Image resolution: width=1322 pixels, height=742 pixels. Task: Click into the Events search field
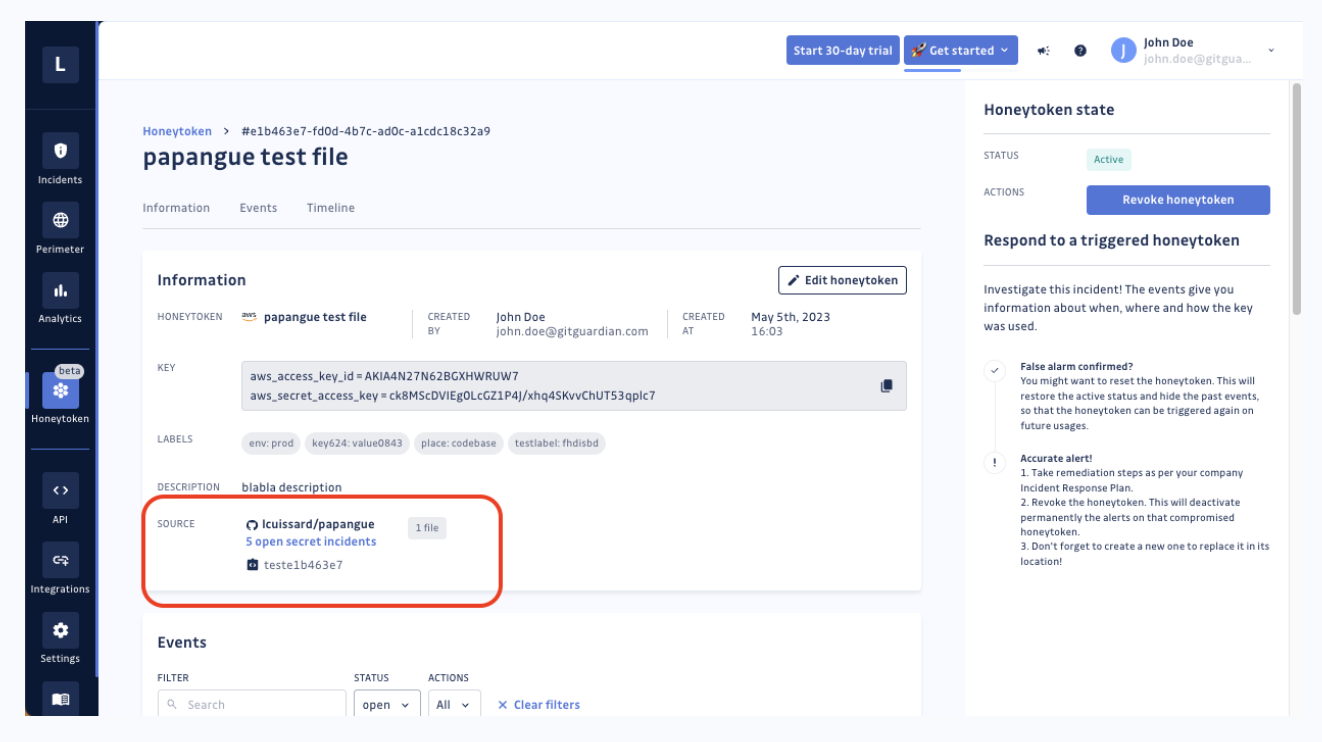coord(252,704)
